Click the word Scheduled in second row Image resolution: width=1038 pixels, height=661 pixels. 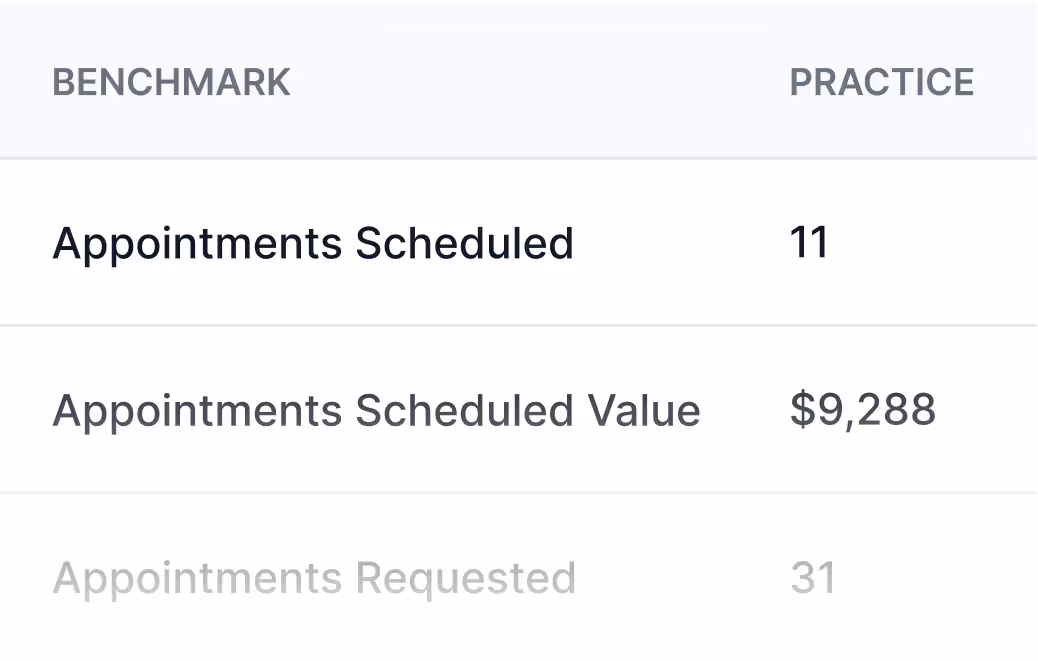pos(465,410)
